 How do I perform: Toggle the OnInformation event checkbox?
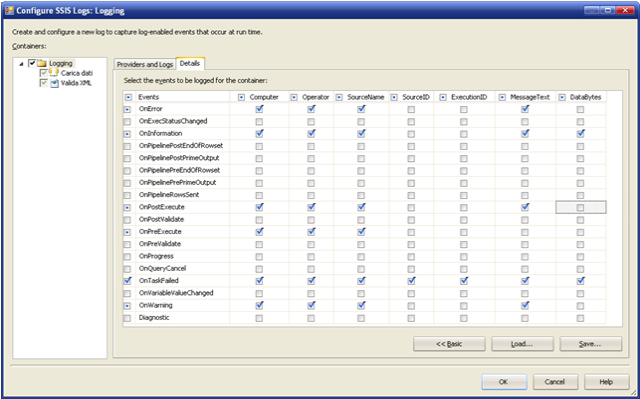[127, 134]
